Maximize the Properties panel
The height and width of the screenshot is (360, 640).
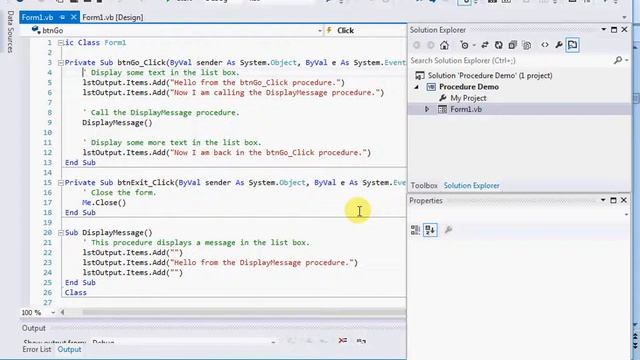point(613,200)
